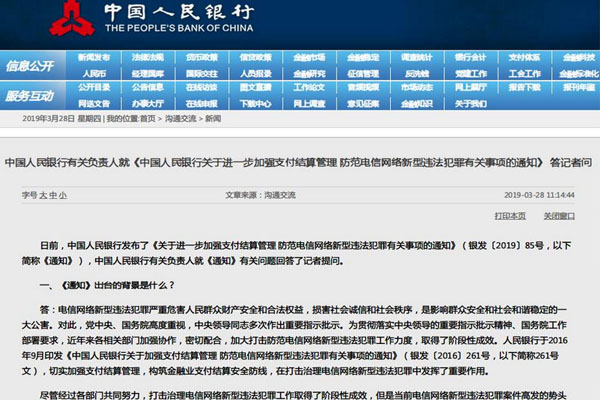
Task: Open the 党建工作 navigation item
Action: coord(471,73)
